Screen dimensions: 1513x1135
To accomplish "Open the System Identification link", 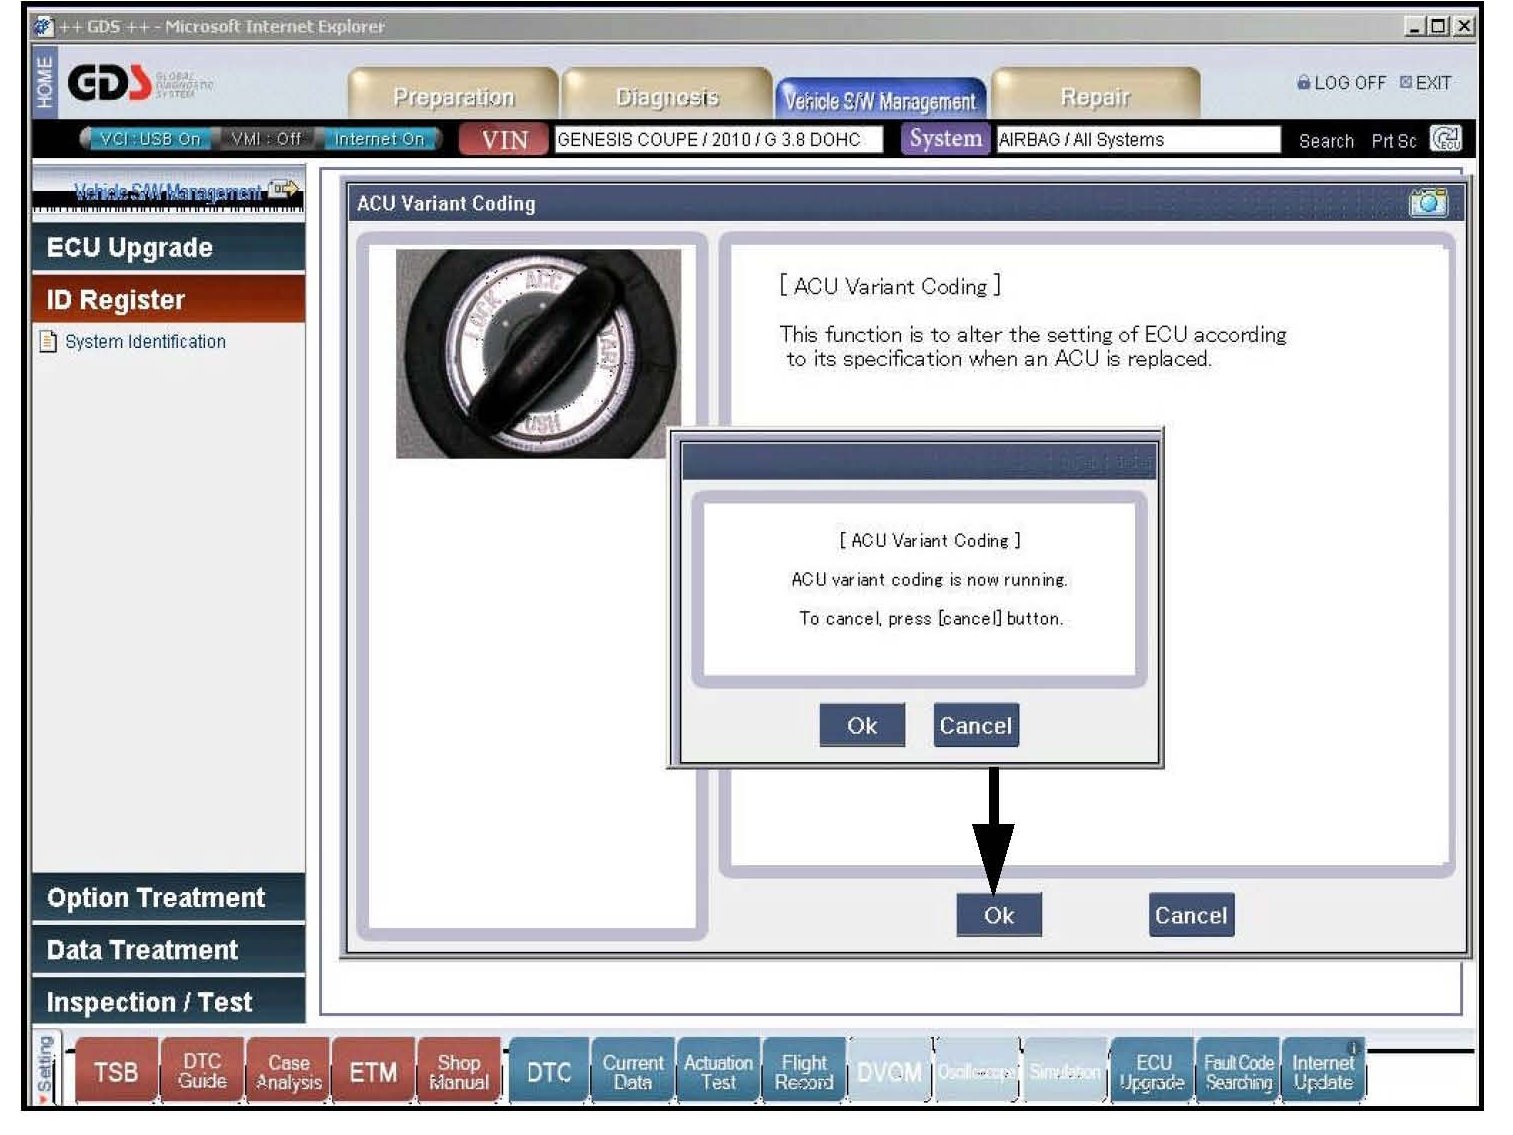I will [x=145, y=342].
